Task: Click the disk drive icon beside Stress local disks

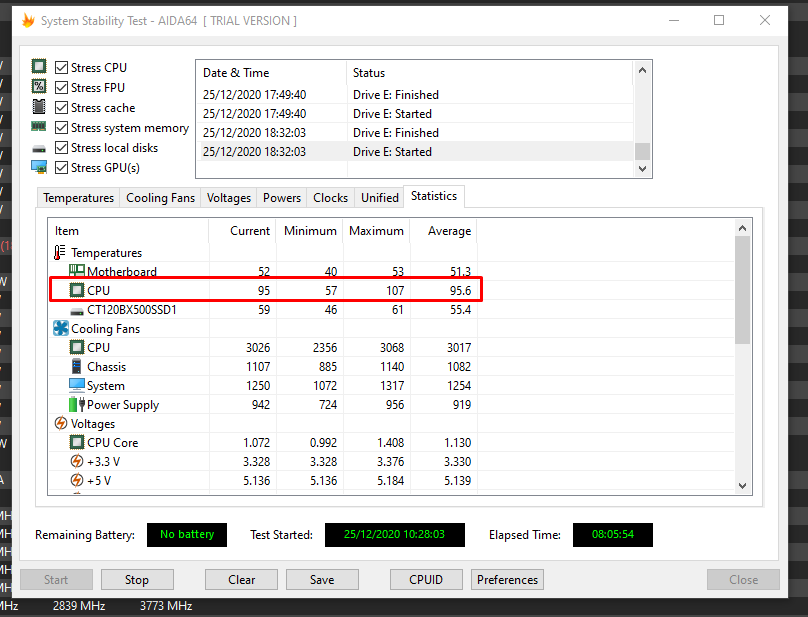Action: 39,149
